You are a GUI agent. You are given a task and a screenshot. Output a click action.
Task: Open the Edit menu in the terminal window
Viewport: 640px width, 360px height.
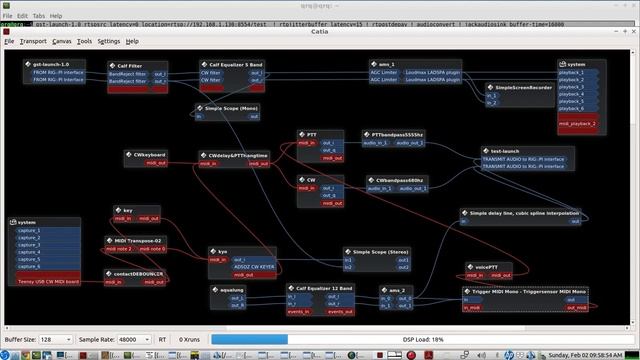[x=22, y=16]
